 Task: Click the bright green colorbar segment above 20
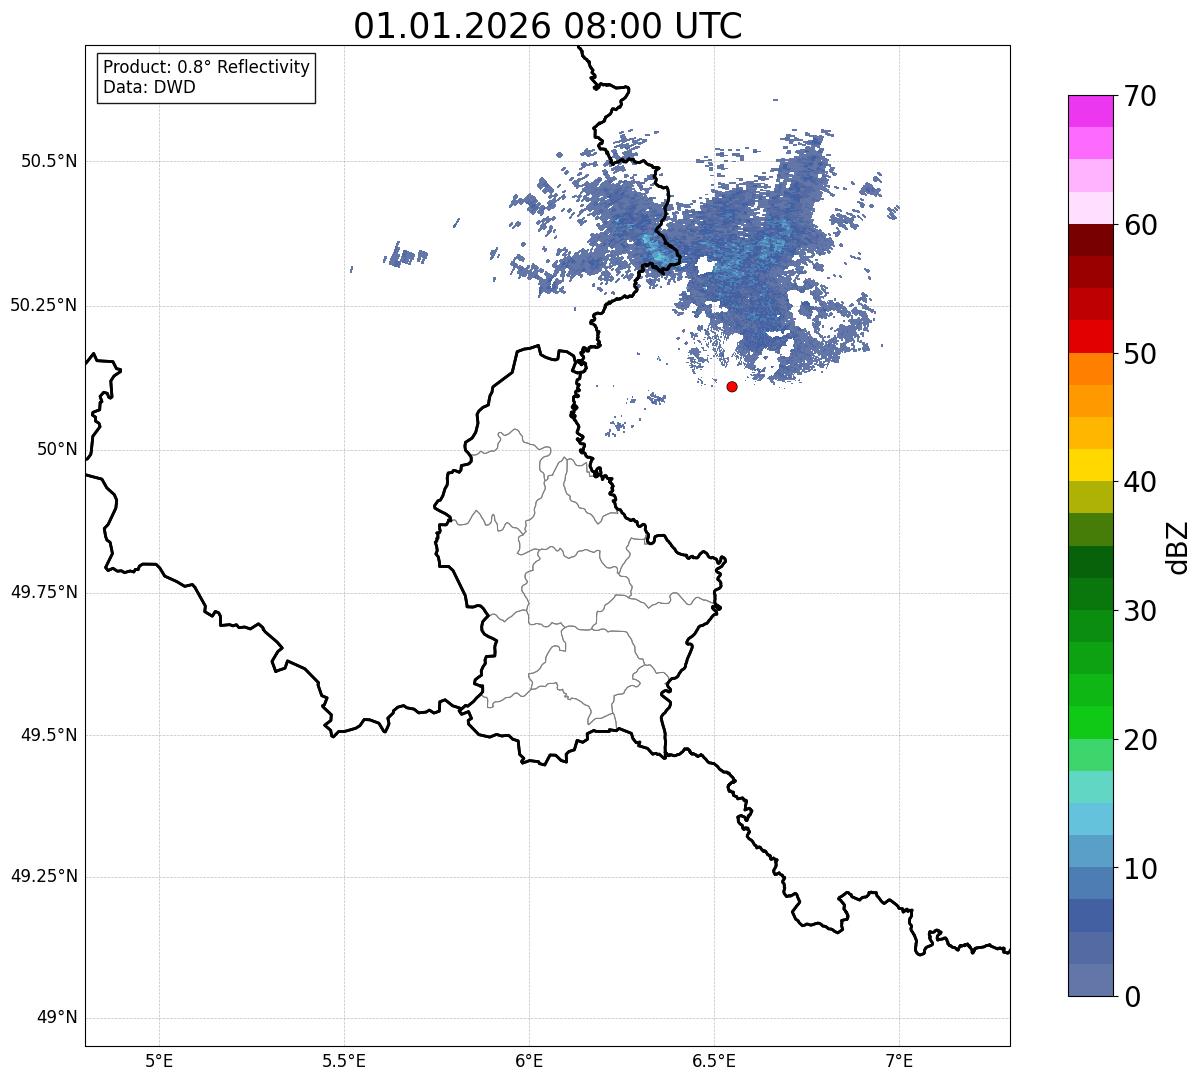click(1091, 722)
